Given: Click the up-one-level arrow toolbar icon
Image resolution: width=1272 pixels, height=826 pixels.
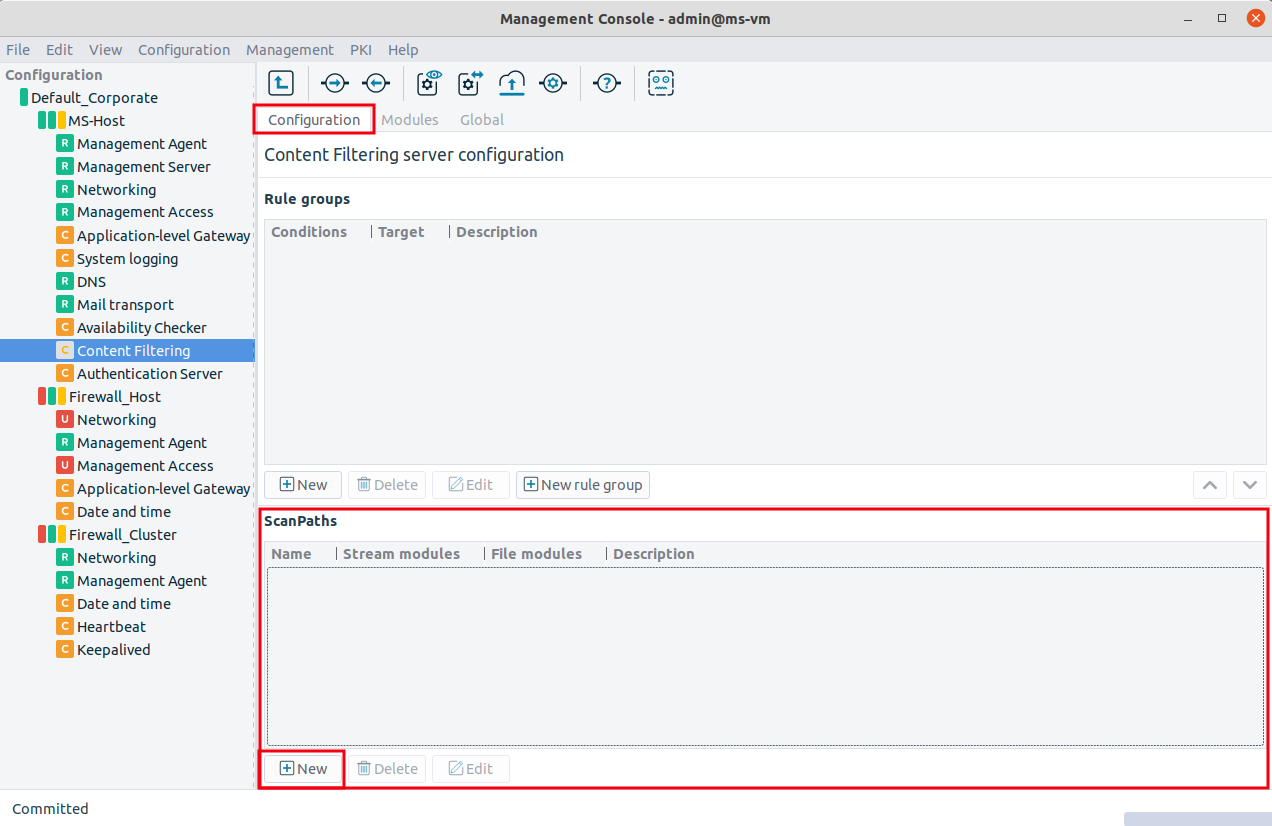Looking at the screenshot, I should (x=281, y=84).
